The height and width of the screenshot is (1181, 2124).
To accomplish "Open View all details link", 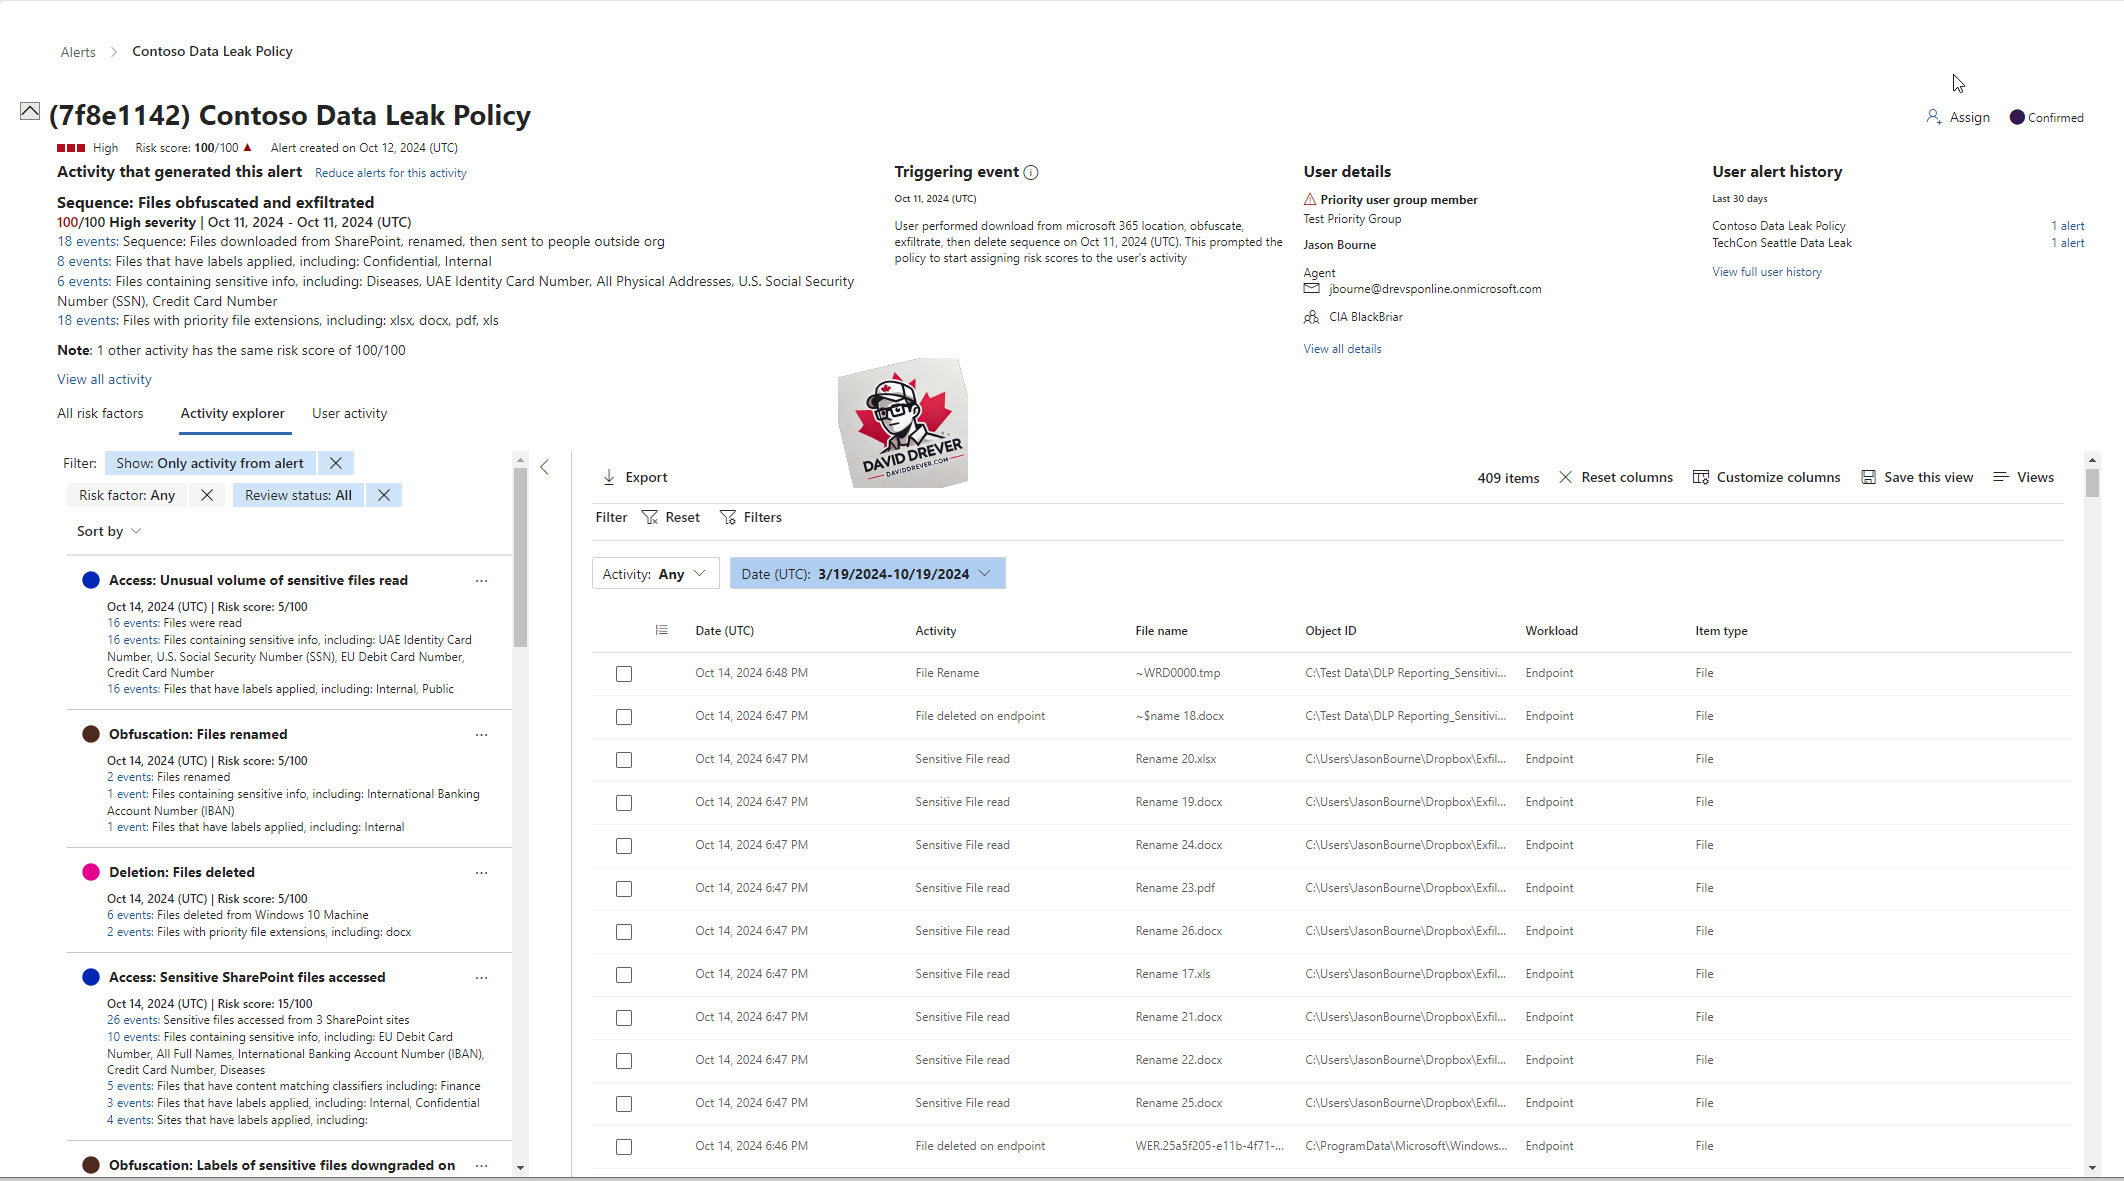I will [x=1342, y=349].
